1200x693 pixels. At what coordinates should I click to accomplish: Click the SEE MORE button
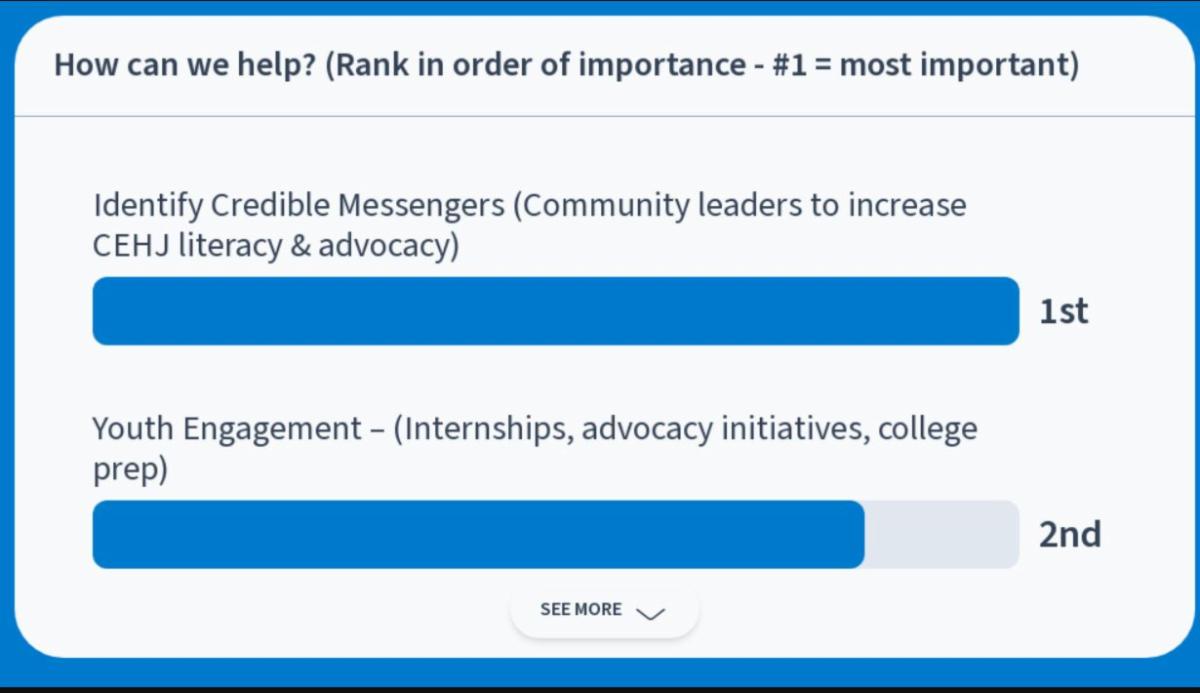click(604, 610)
